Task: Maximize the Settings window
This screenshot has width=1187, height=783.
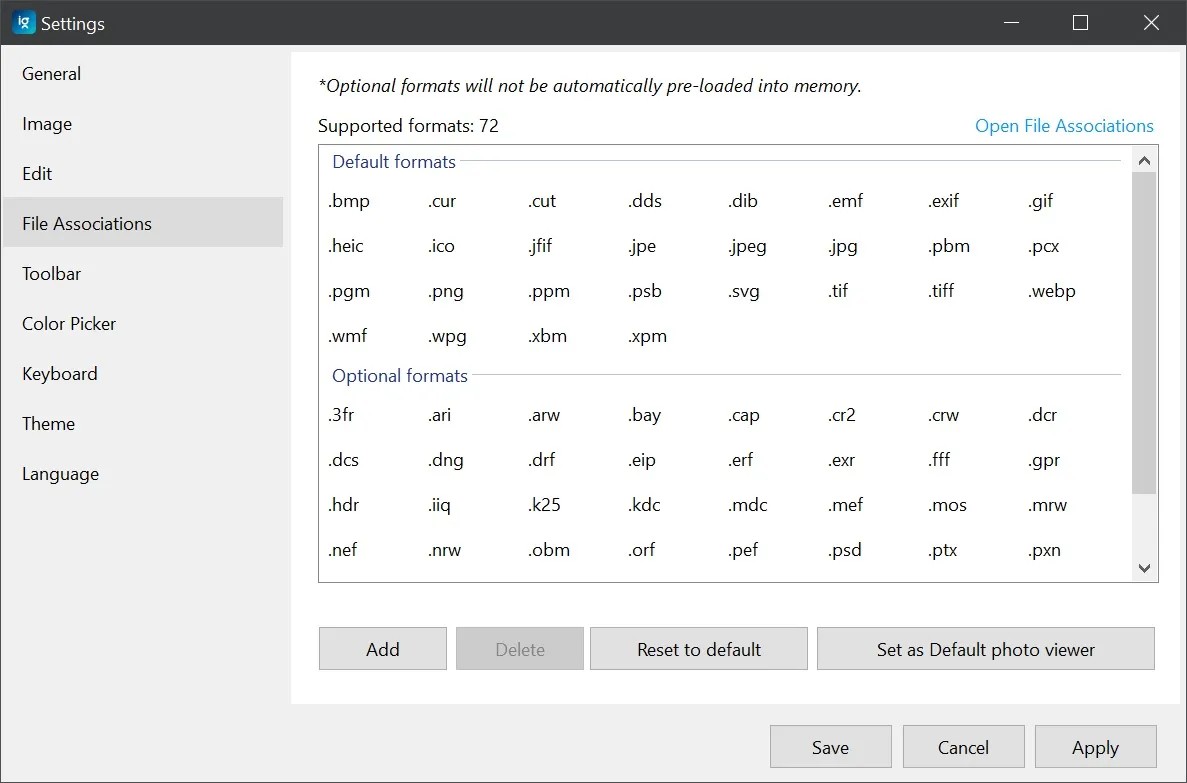Action: [x=1080, y=23]
